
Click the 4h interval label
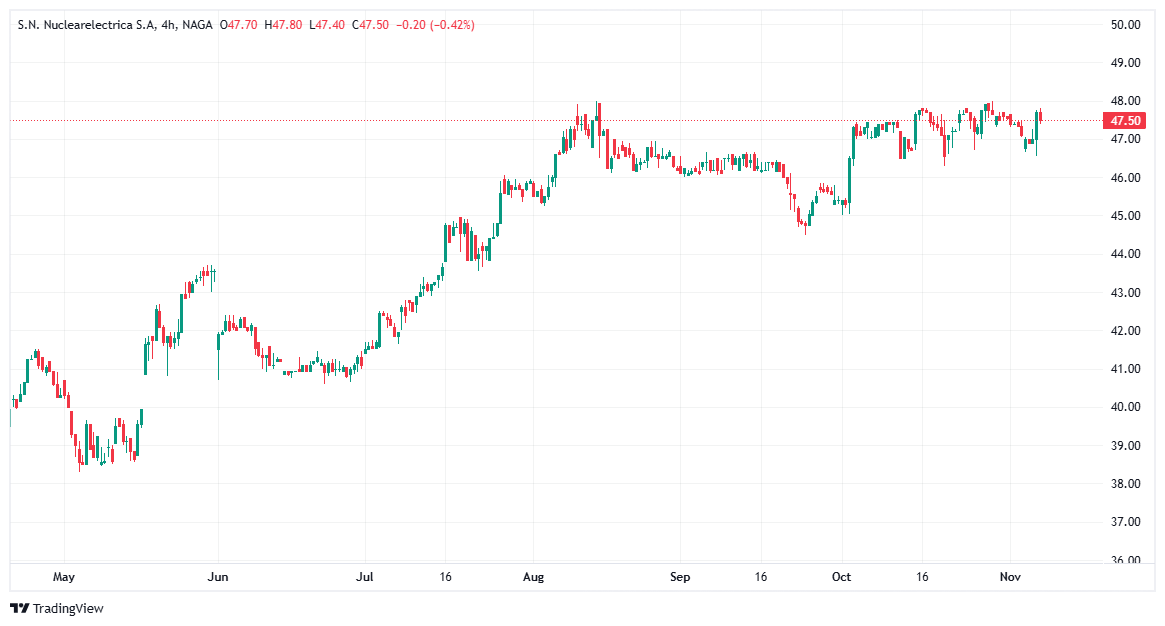pyautogui.click(x=168, y=25)
